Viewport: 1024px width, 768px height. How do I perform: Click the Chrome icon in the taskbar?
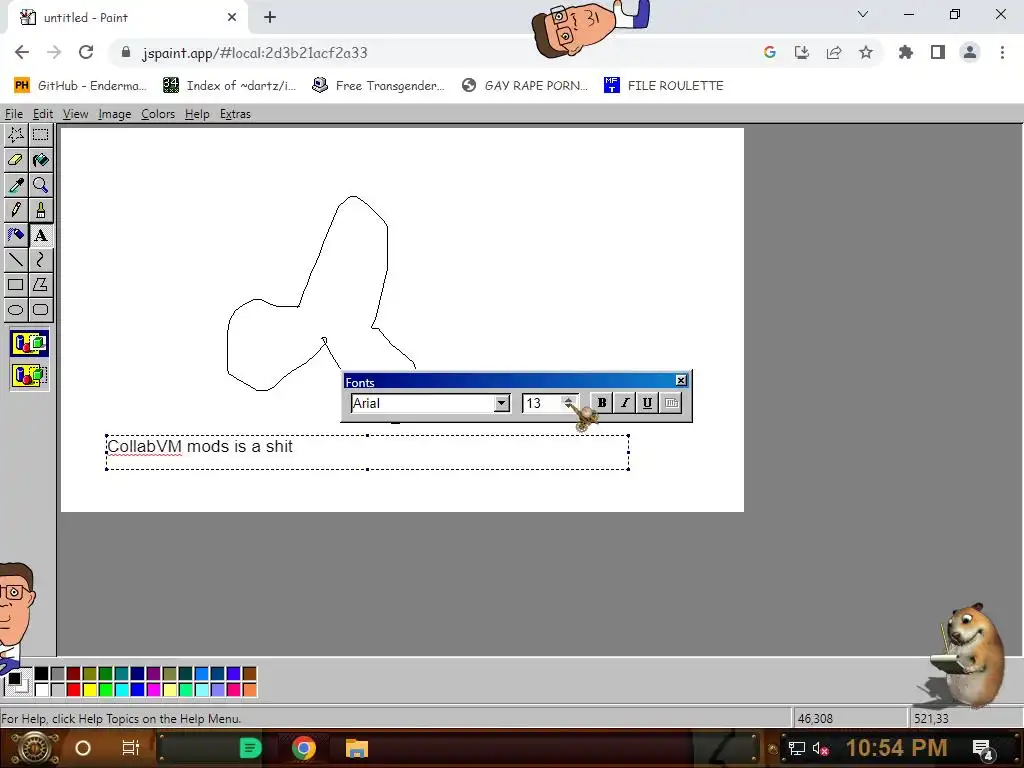pos(304,748)
